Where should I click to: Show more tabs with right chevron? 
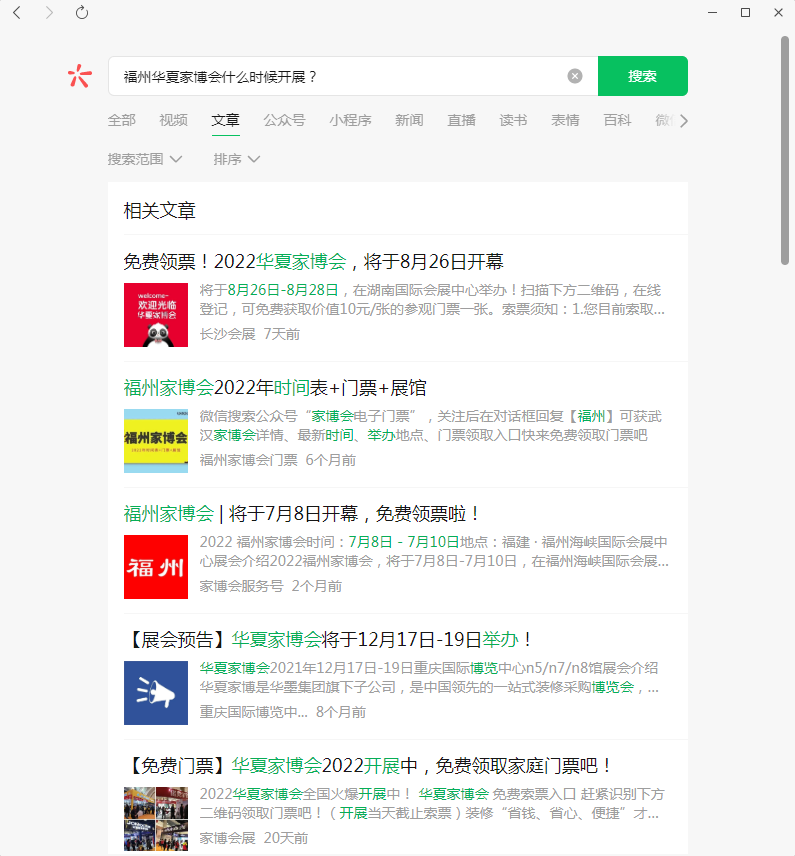click(683, 121)
